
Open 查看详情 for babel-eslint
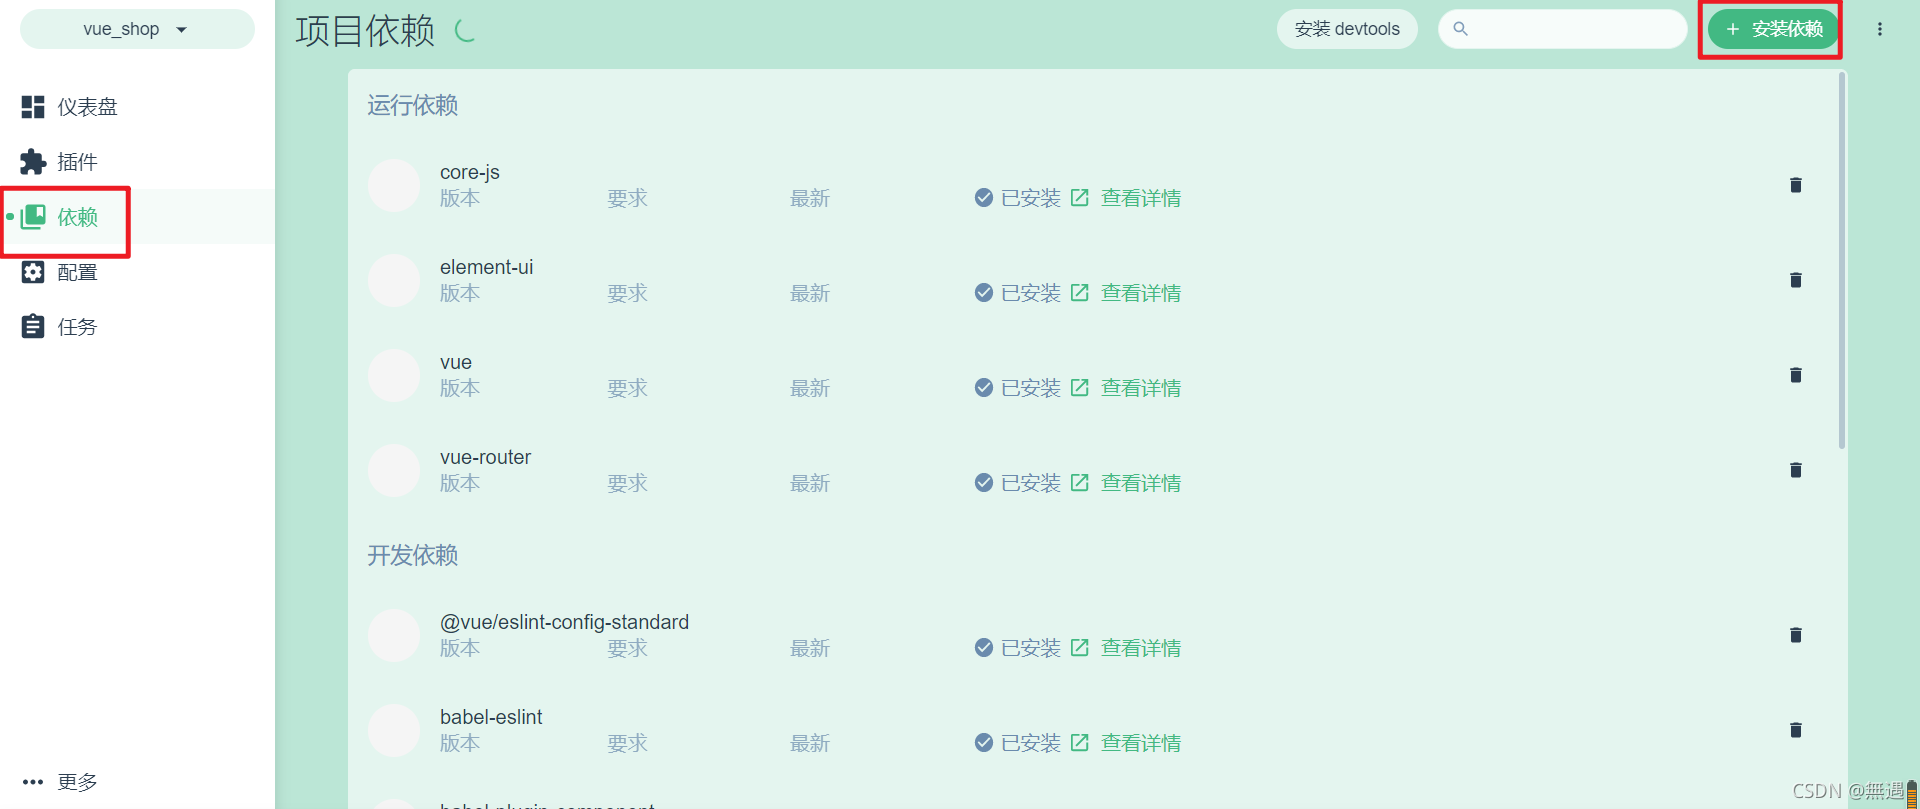click(1141, 743)
